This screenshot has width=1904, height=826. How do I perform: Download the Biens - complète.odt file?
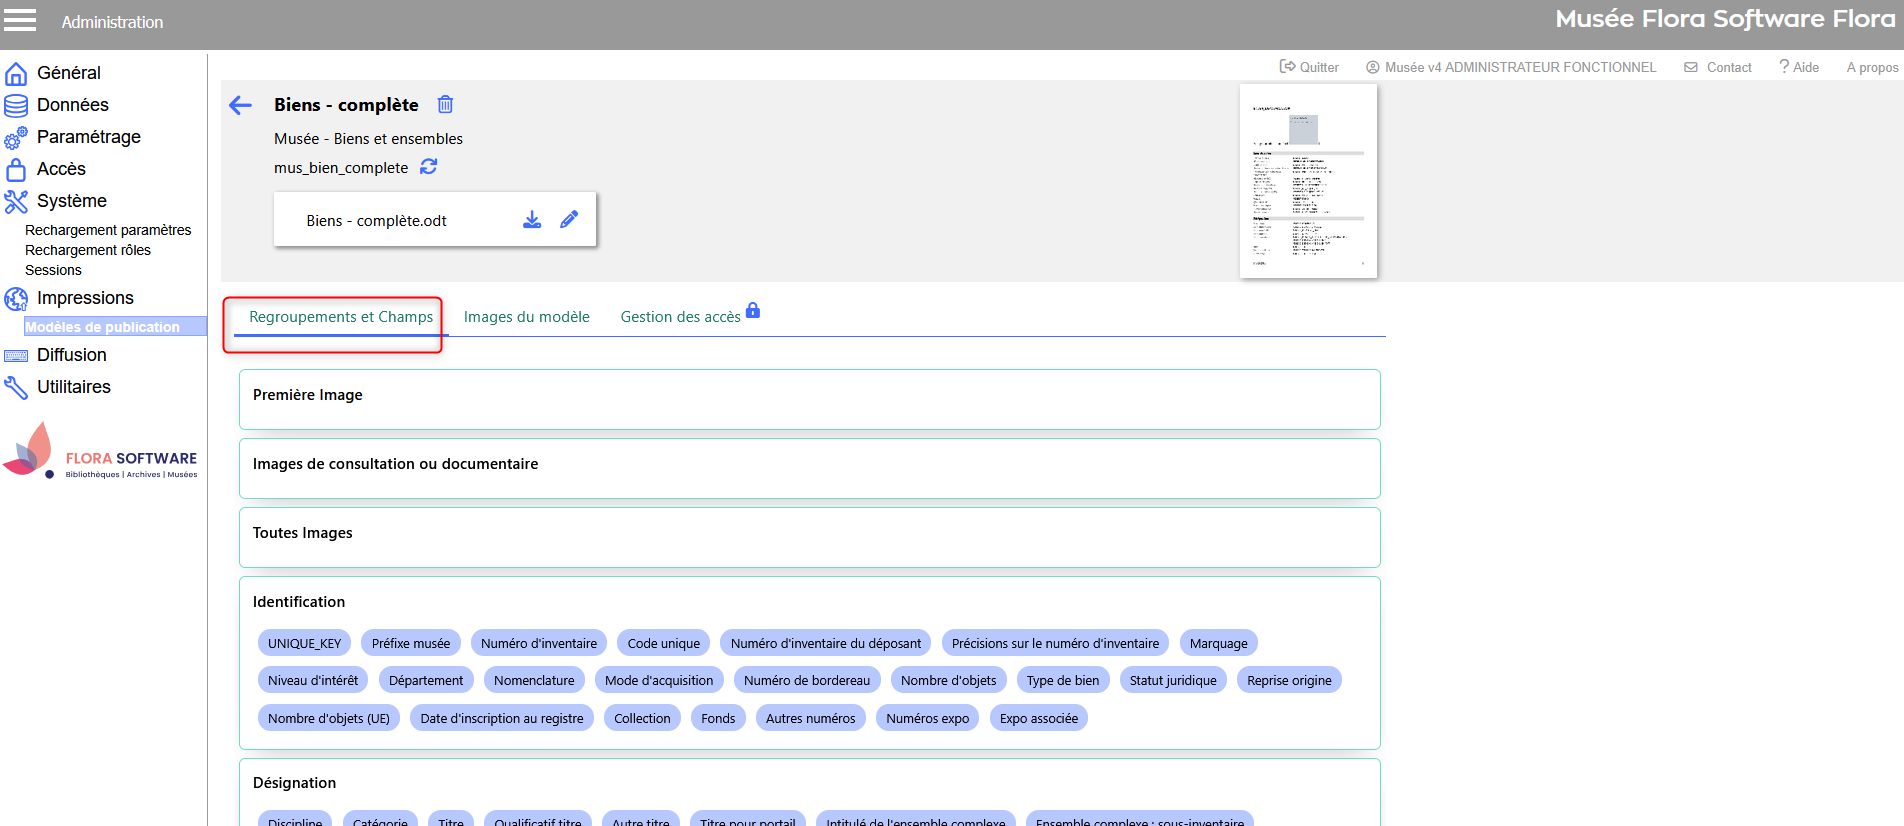coord(532,220)
